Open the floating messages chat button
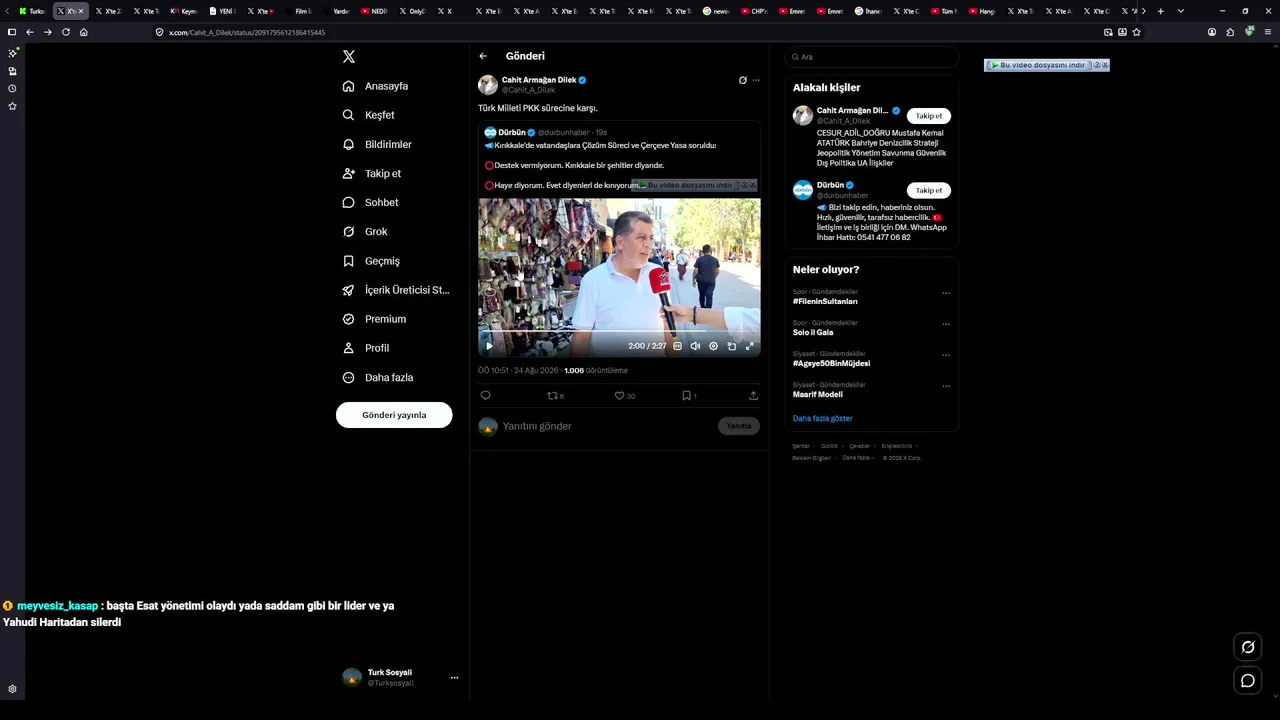This screenshot has height=720, width=1280. (1248, 681)
